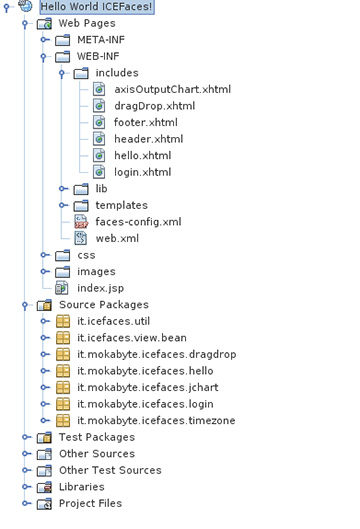The height and width of the screenshot is (529, 360).
Task: Click the footer.xhtml file icon
Action: point(99,123)
